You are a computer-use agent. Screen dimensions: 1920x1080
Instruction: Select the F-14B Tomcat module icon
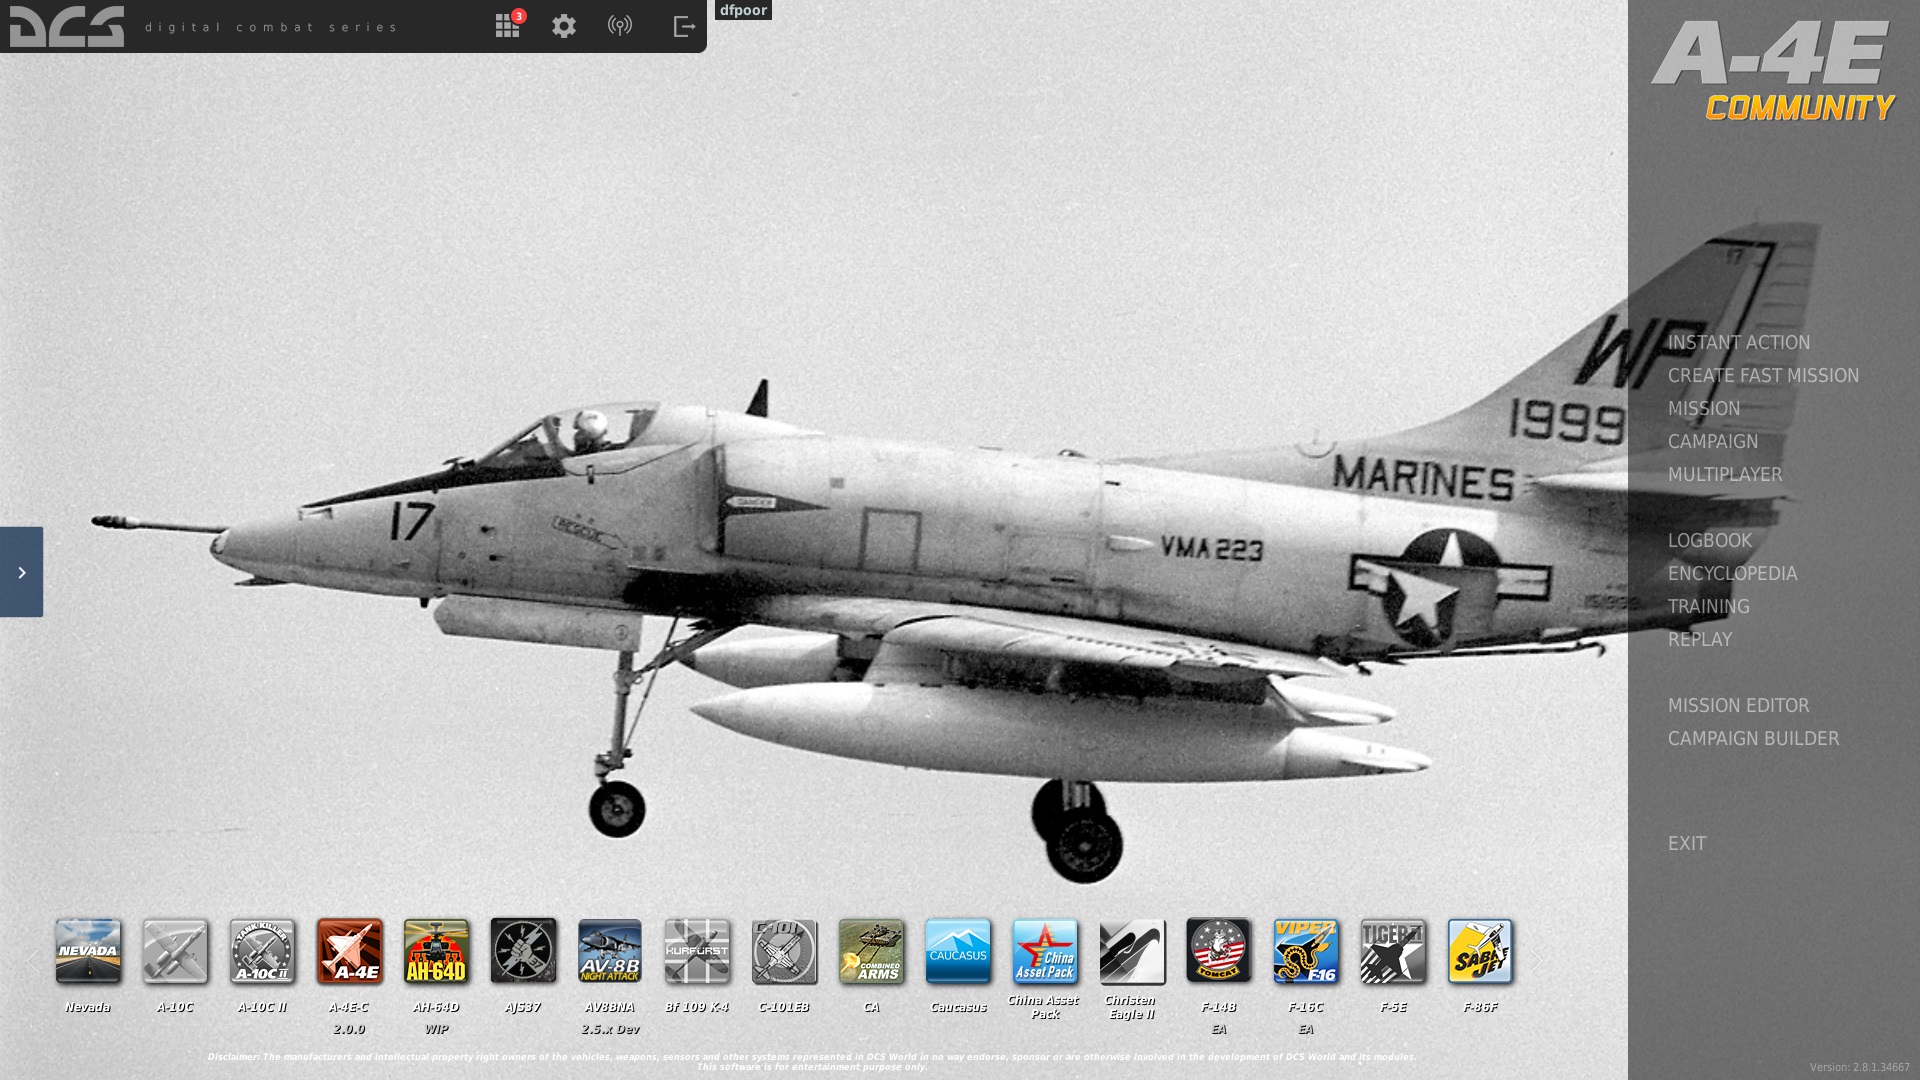pyautogui.click(x=1219, y=951)
